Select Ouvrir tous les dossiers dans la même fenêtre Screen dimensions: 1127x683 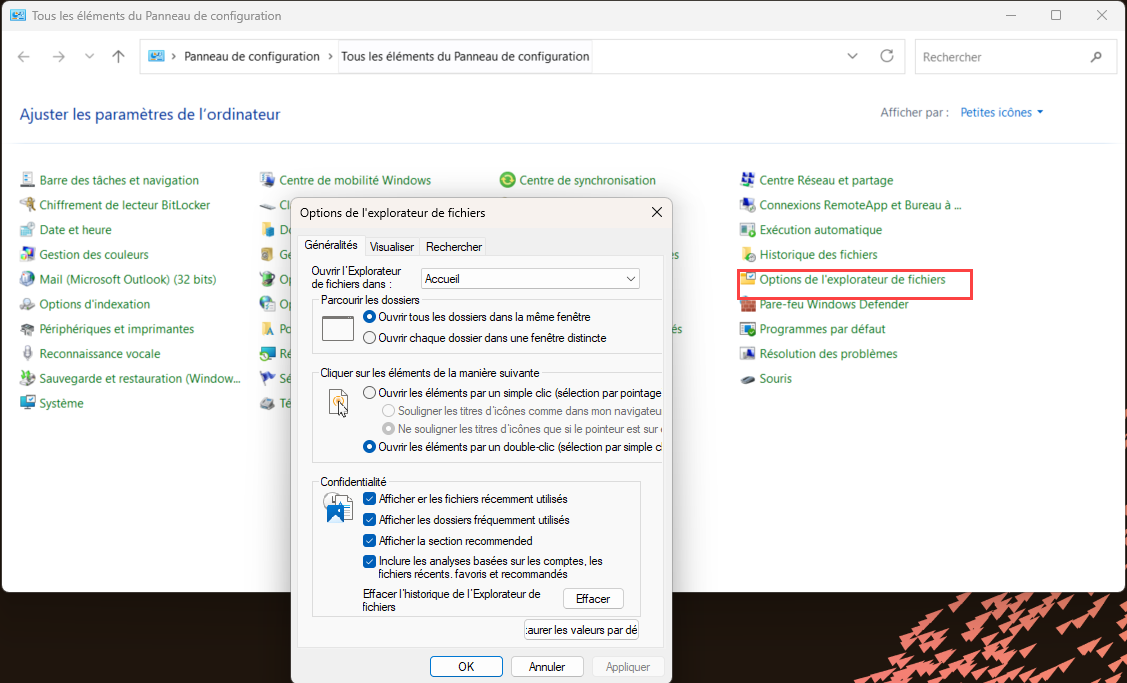point(369,317)
